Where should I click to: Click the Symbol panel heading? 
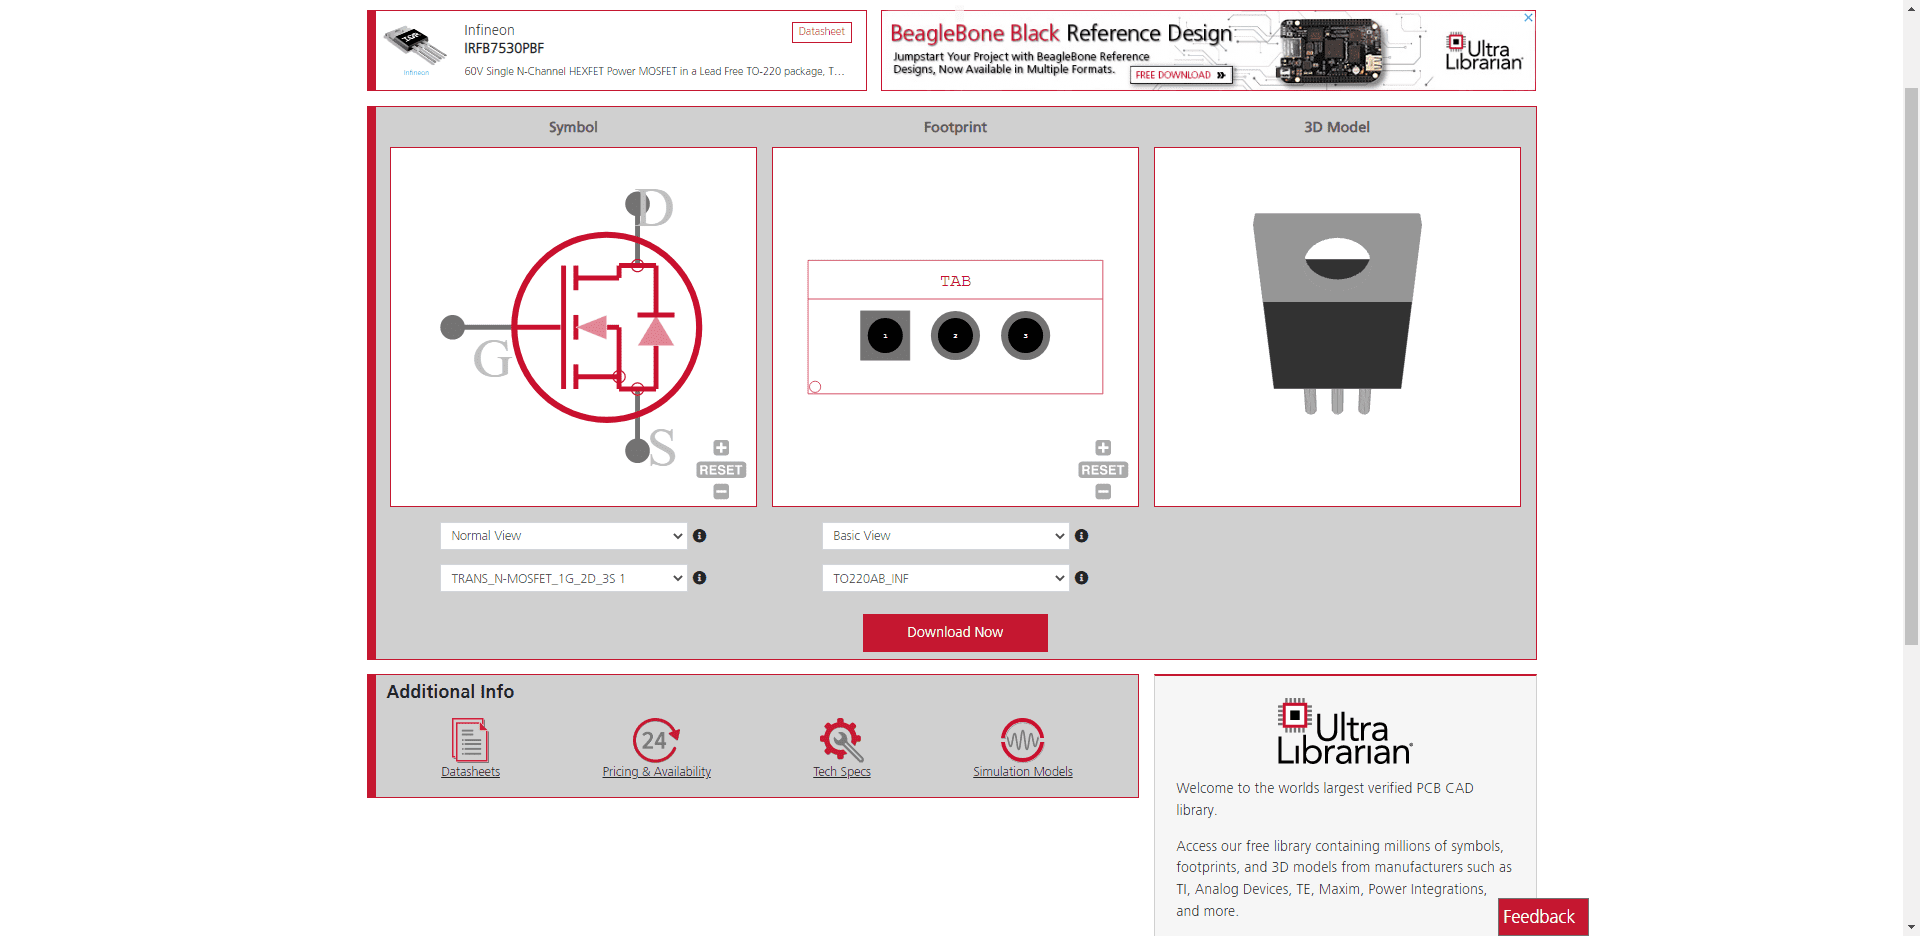click(573, 127)
